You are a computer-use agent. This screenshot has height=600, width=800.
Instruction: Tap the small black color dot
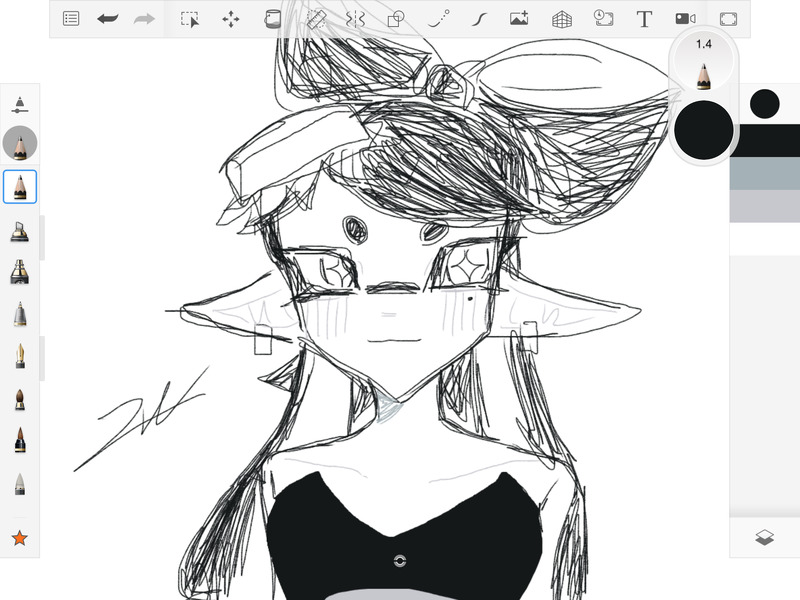click(x=764, y=104)
